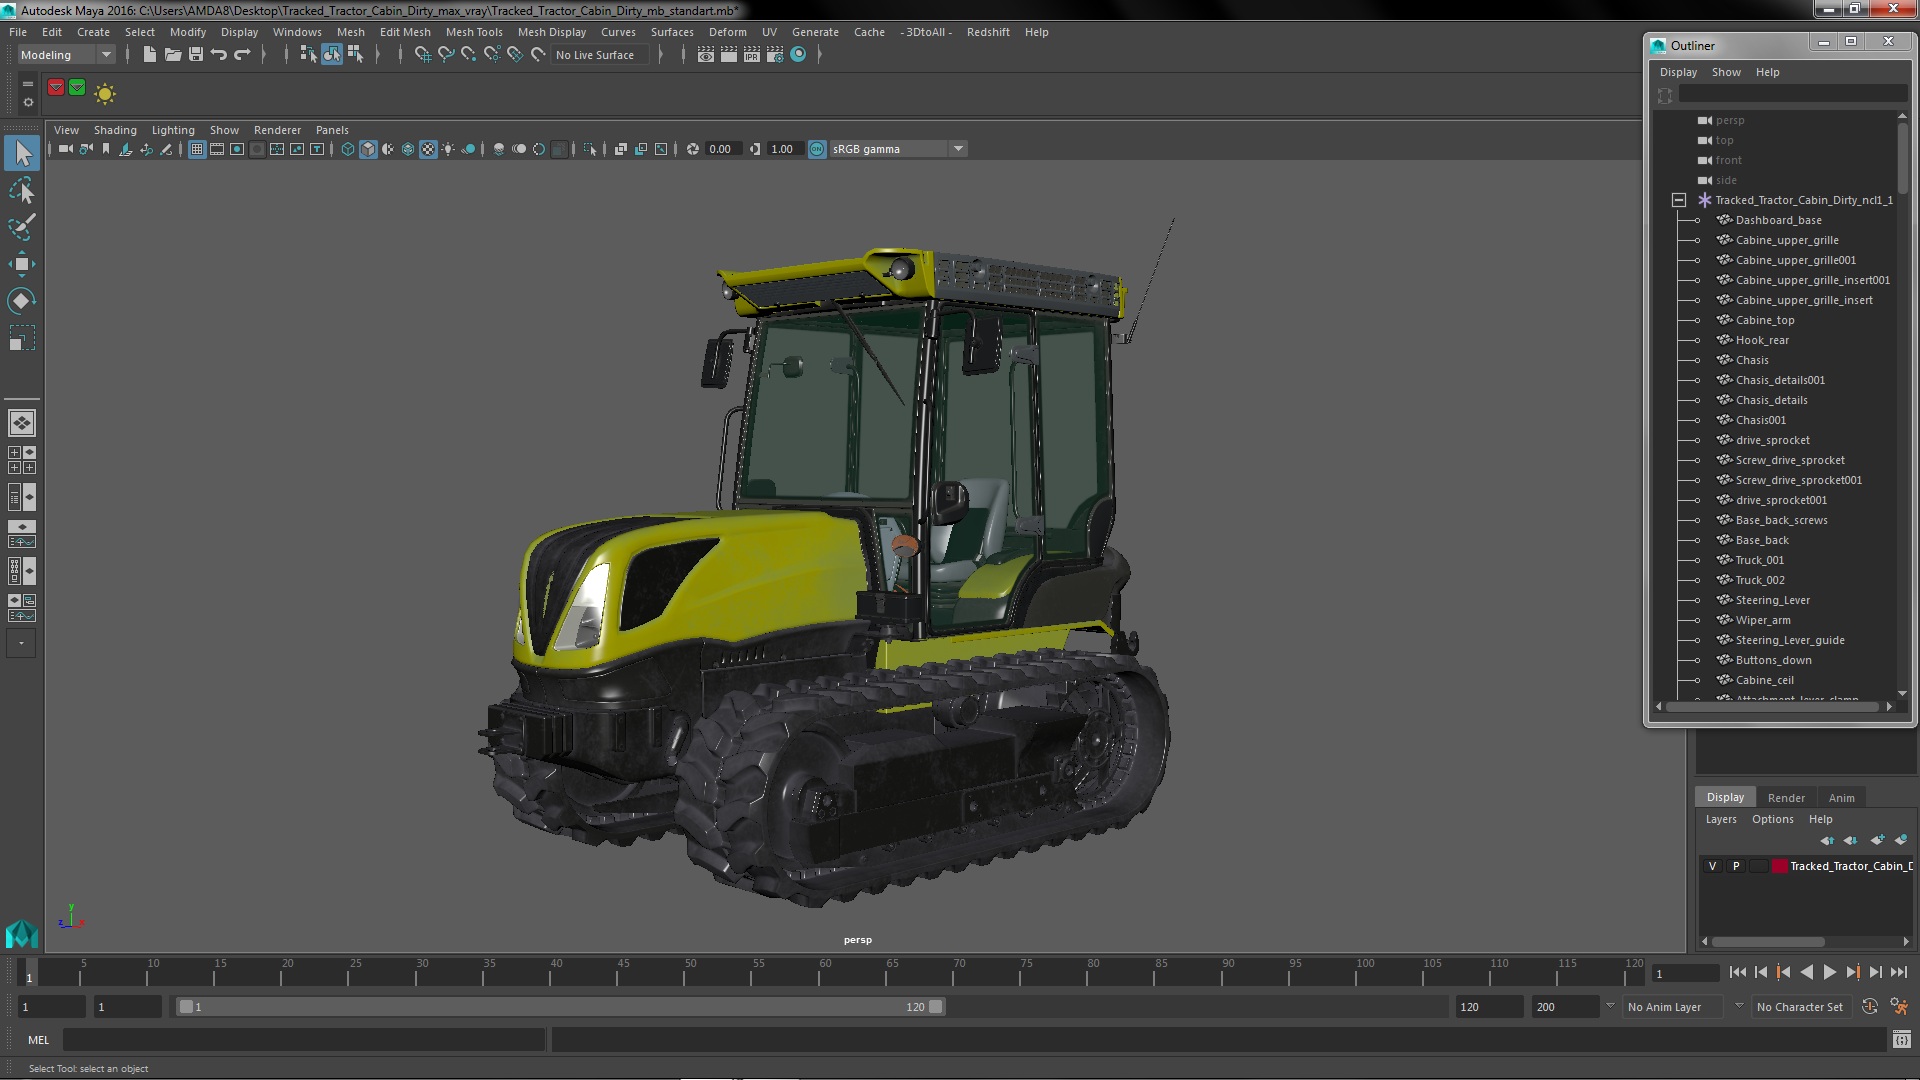This screenshot has width=1920, height=1080.
Task: Enable snap to grids
Action: [x=423, y=54]
